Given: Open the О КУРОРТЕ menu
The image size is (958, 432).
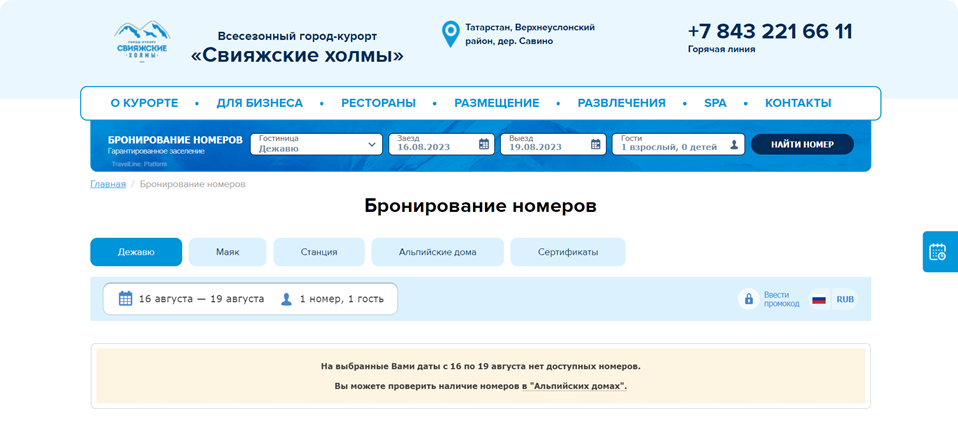Looking at the screenshot, I should click(x=144, y=103).
